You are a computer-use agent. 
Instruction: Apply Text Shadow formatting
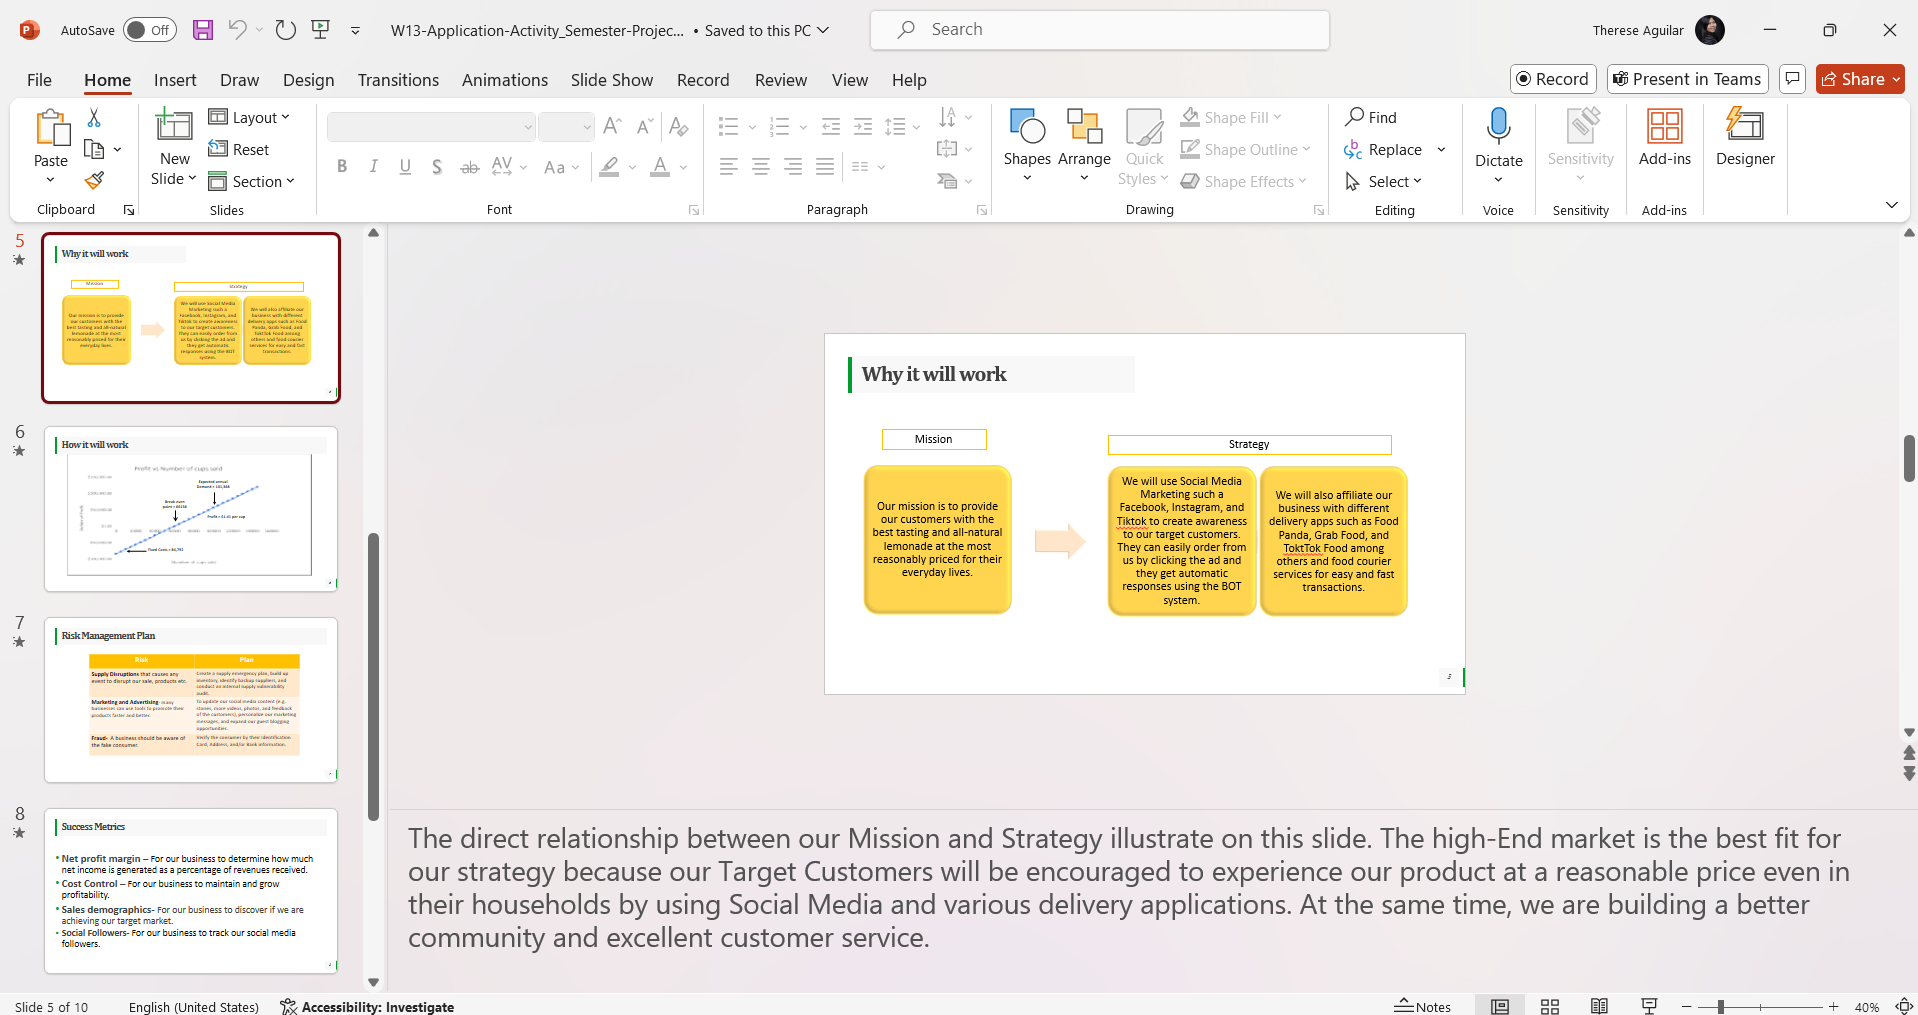point(437,167)
